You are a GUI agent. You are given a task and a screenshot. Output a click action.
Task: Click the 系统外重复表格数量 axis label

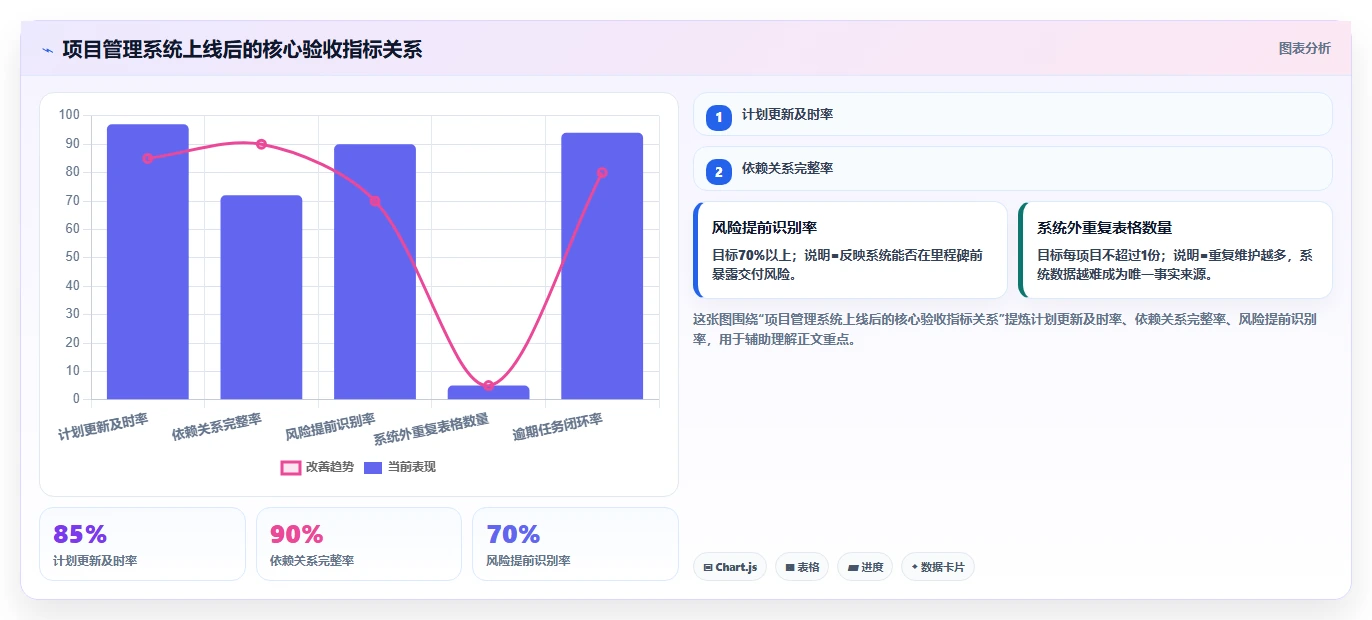click(x=432, y=430)
